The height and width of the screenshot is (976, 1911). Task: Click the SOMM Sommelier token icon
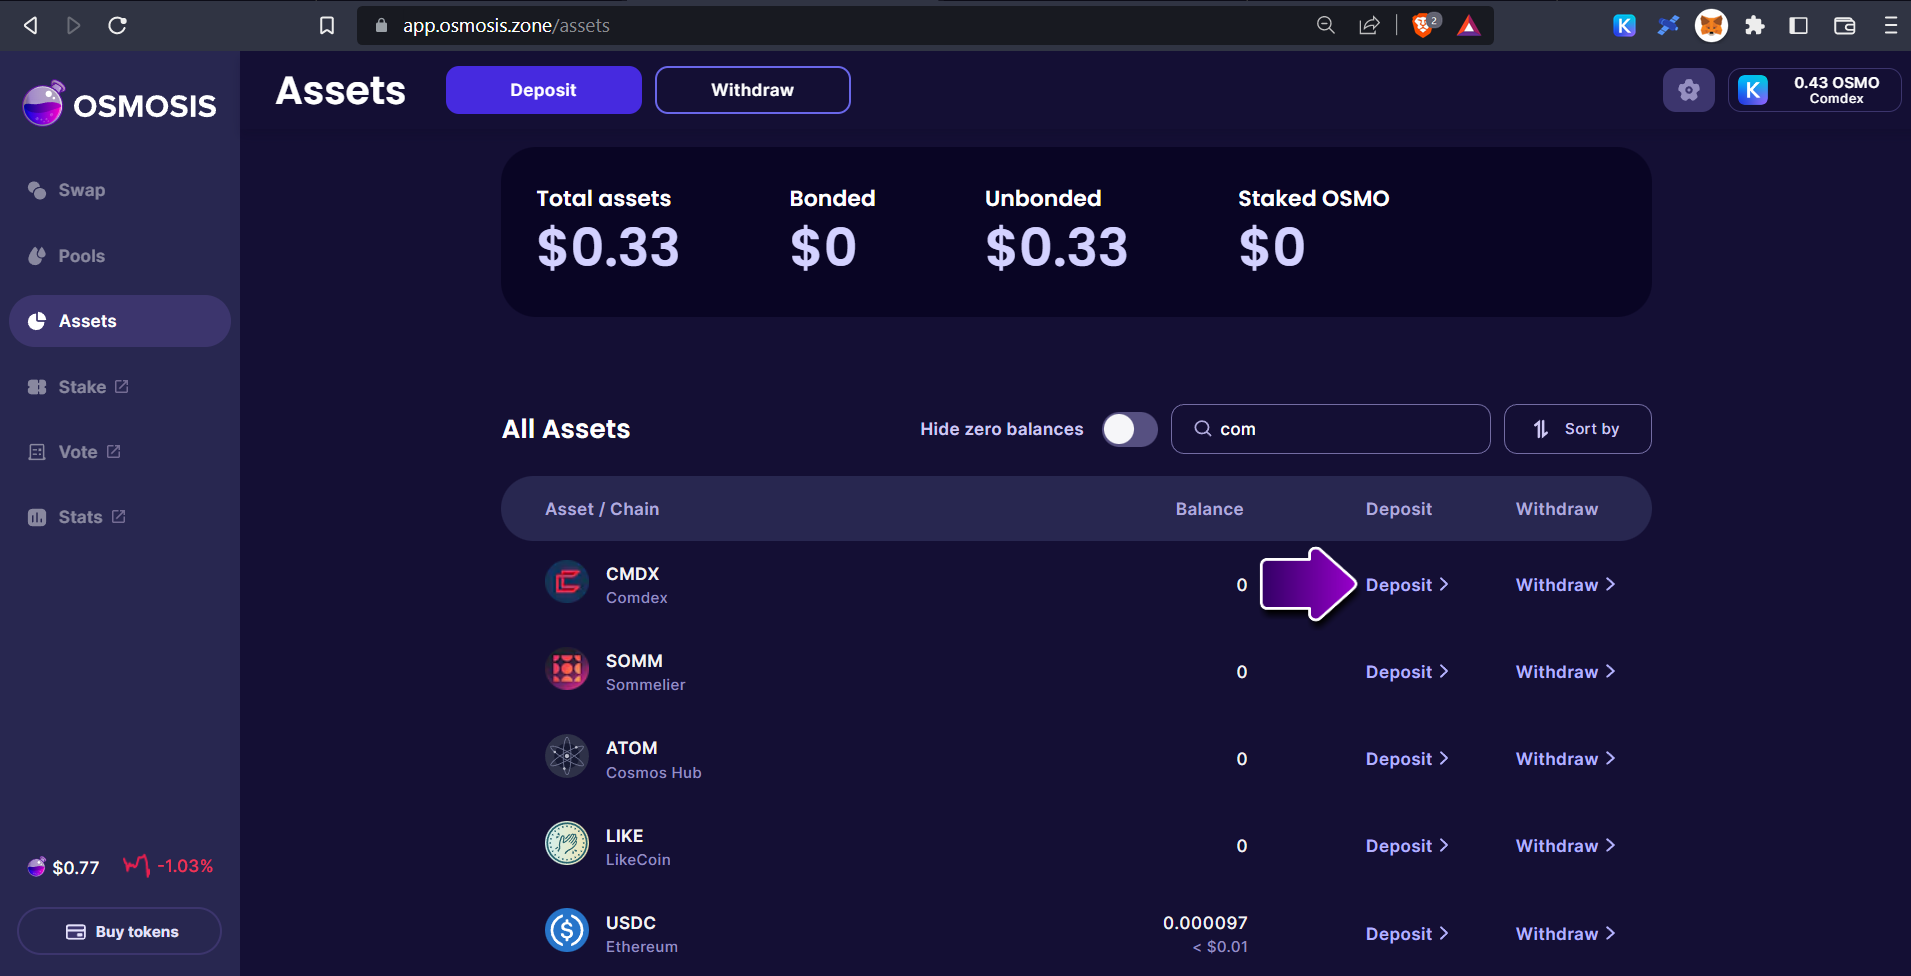(567, 669)
